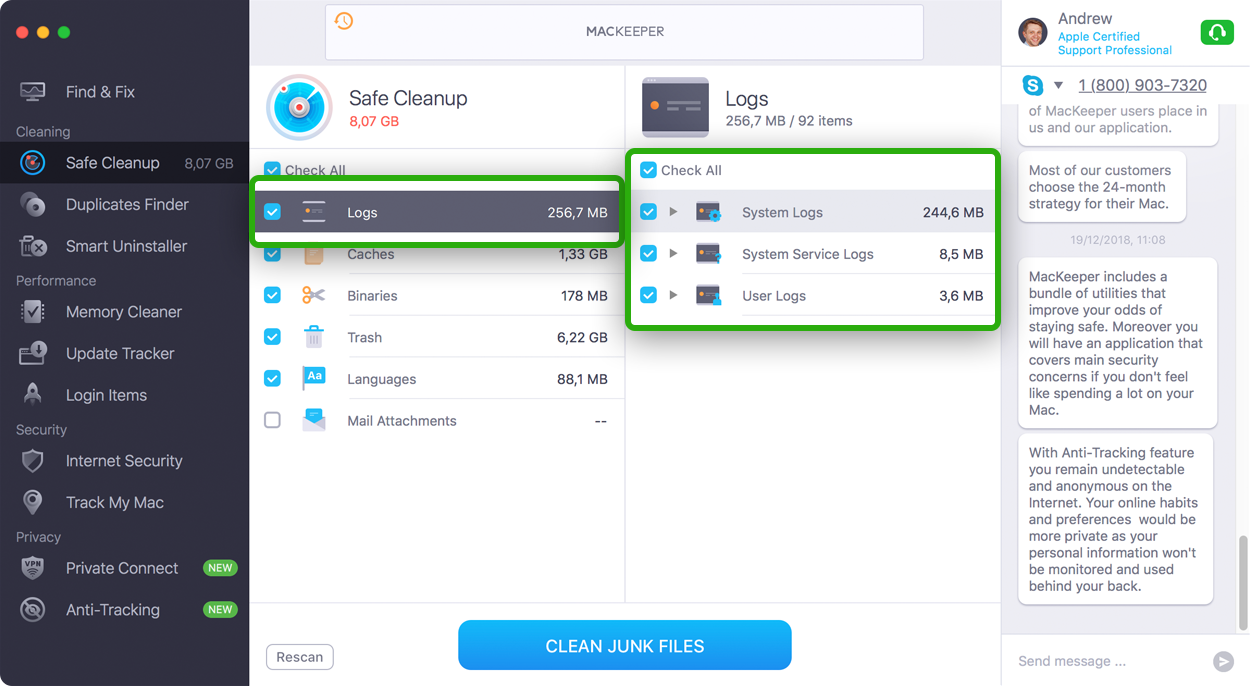This screenshot has width=1250, height=686.
Task: Click the Update Tracker icon
Action: [33, 353]
